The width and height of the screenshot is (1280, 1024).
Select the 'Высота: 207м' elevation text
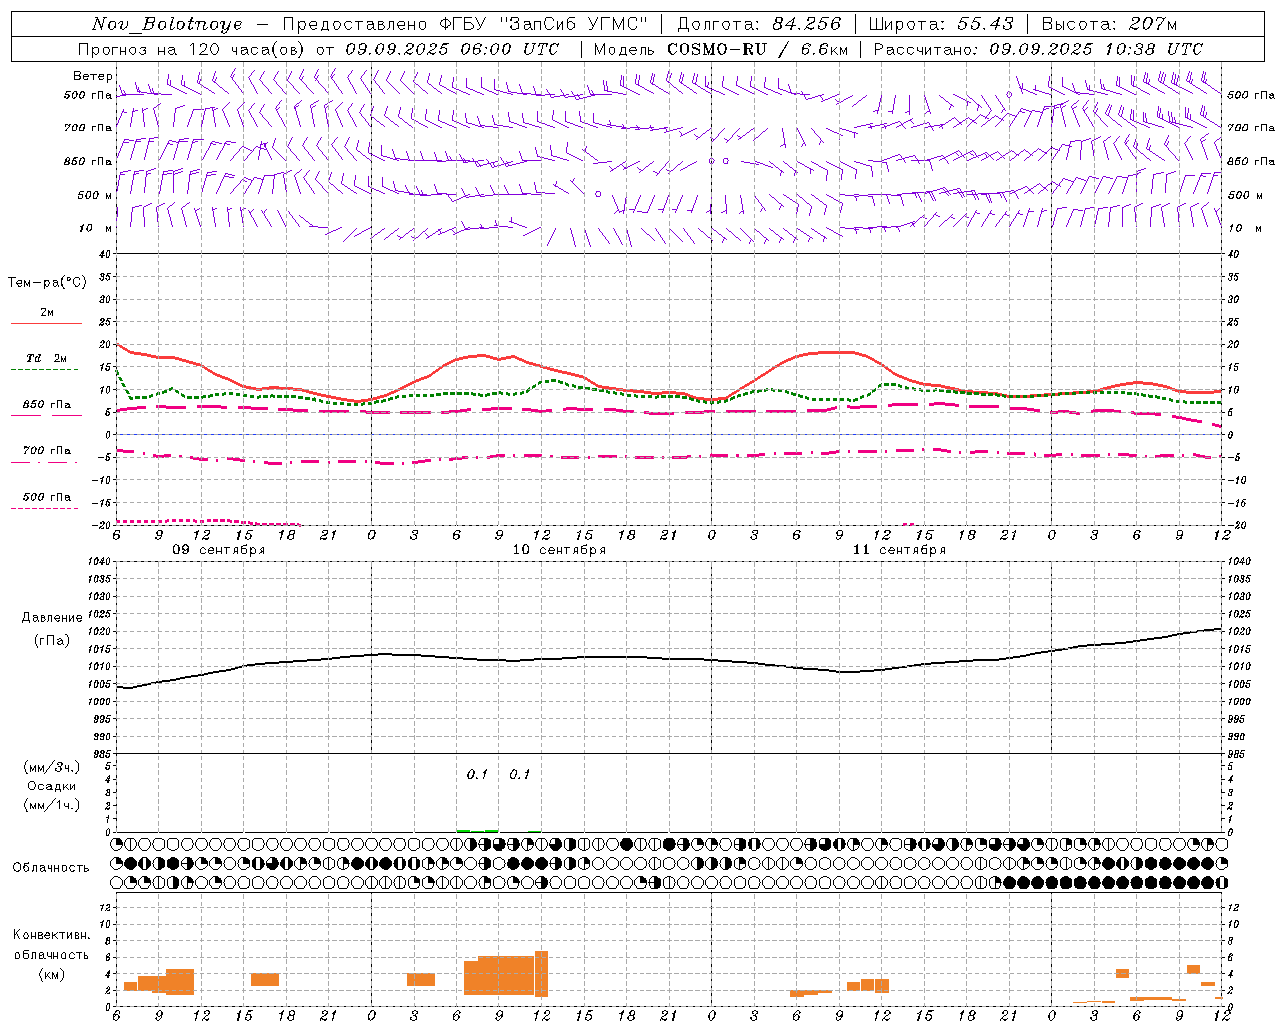pos(1109,24)
